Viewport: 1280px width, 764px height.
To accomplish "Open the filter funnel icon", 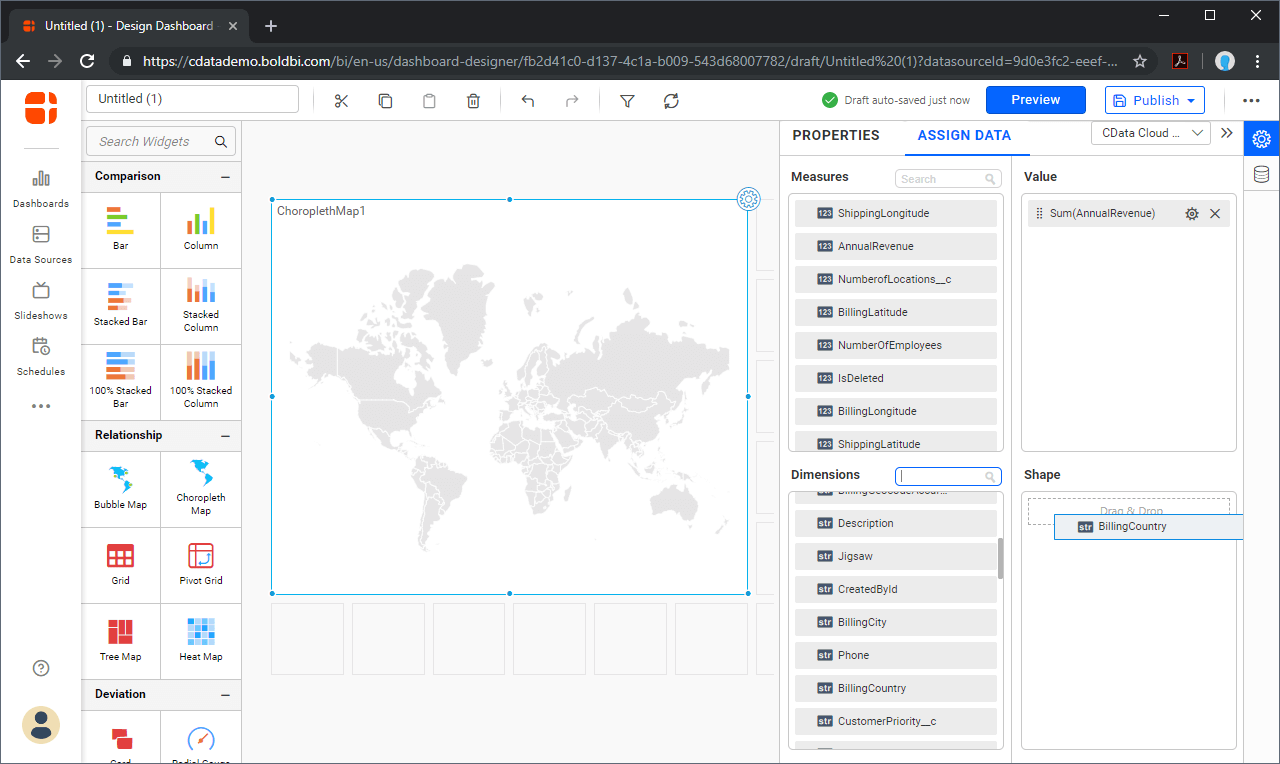I will pyautogui.click(x=627, y=100).
